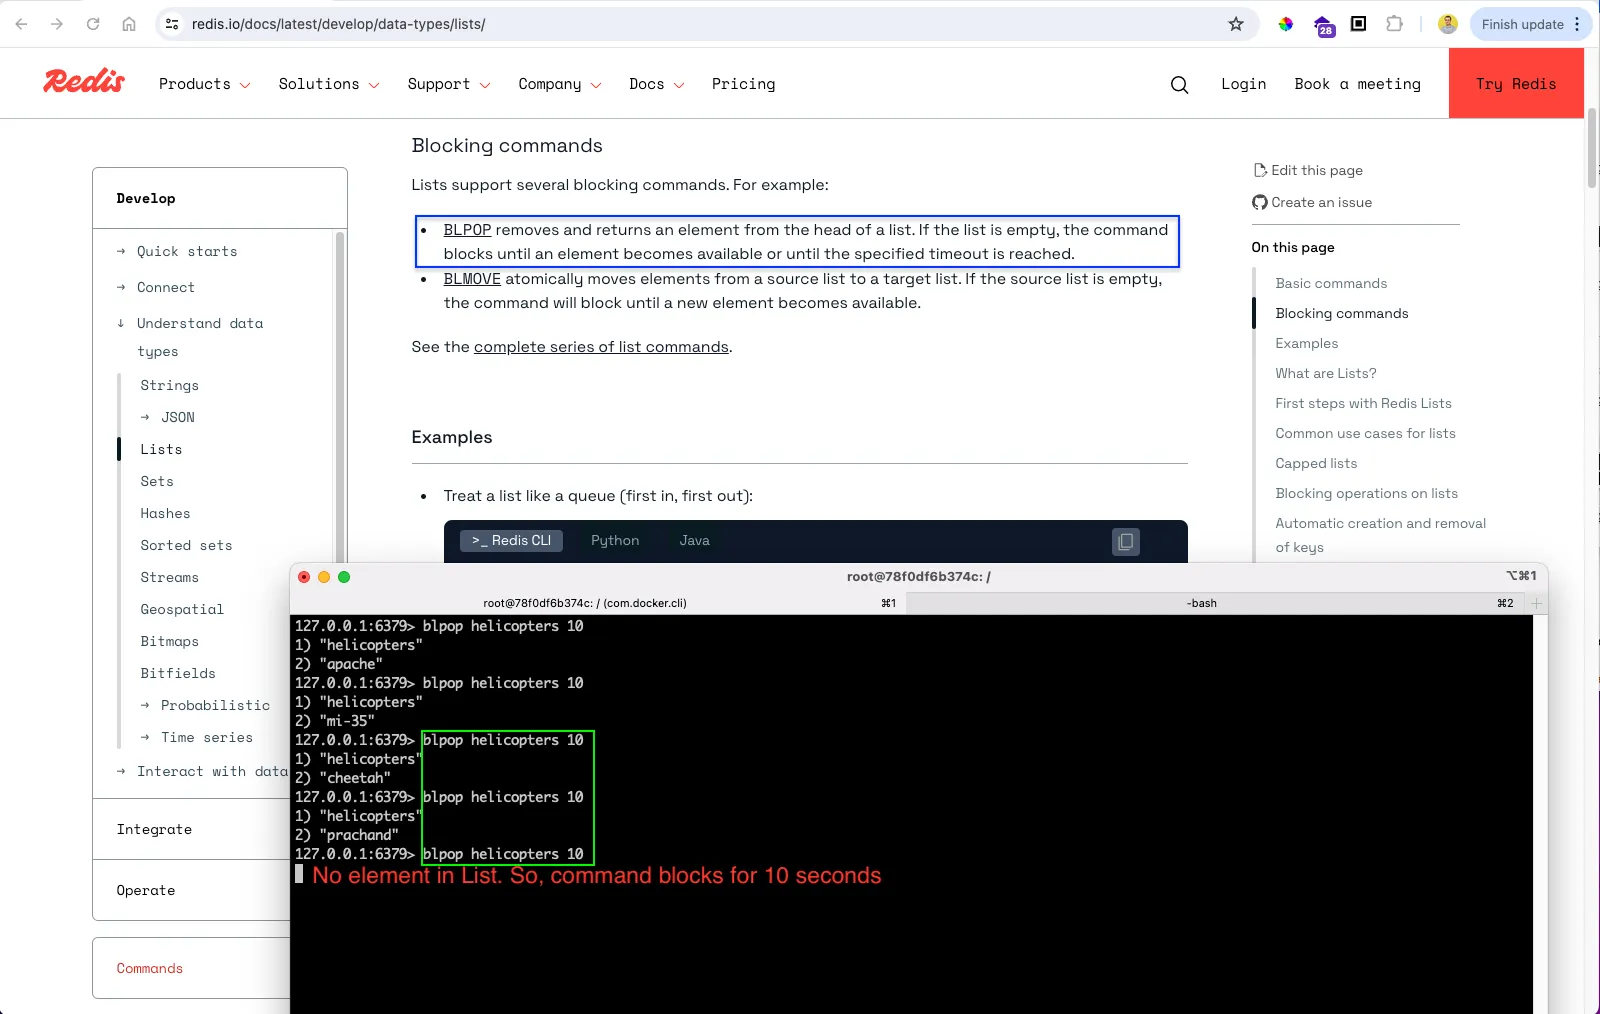Add a new terminal tab with plus

tap(1536, 603)
